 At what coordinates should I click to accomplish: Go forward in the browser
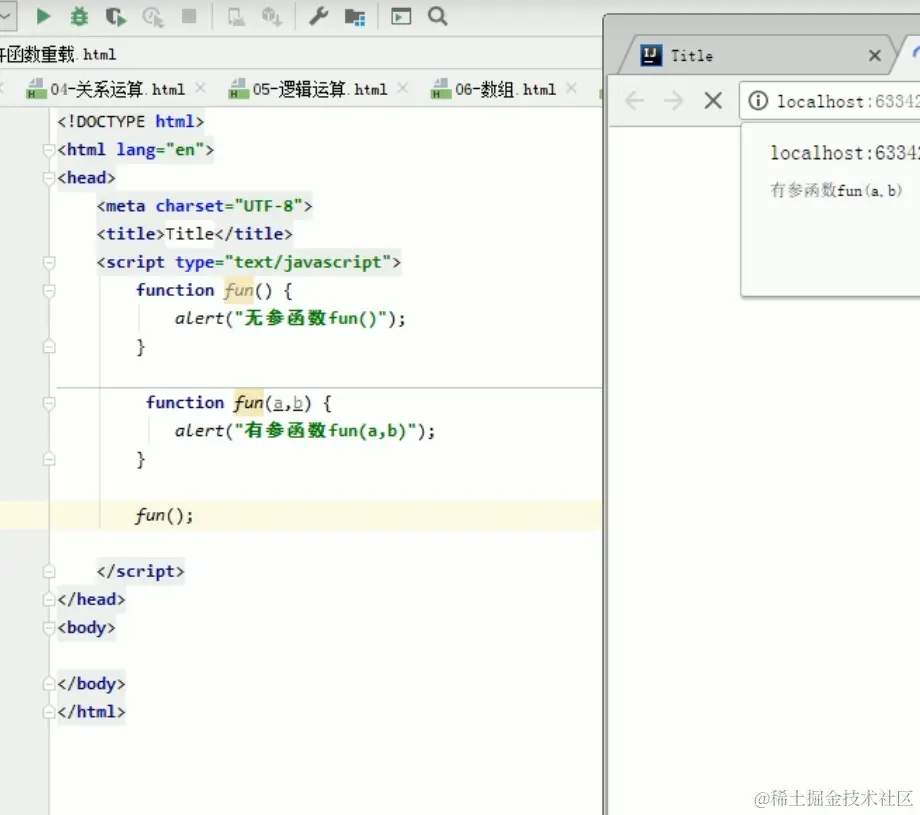pyautogui.click(x=674, y=101)
